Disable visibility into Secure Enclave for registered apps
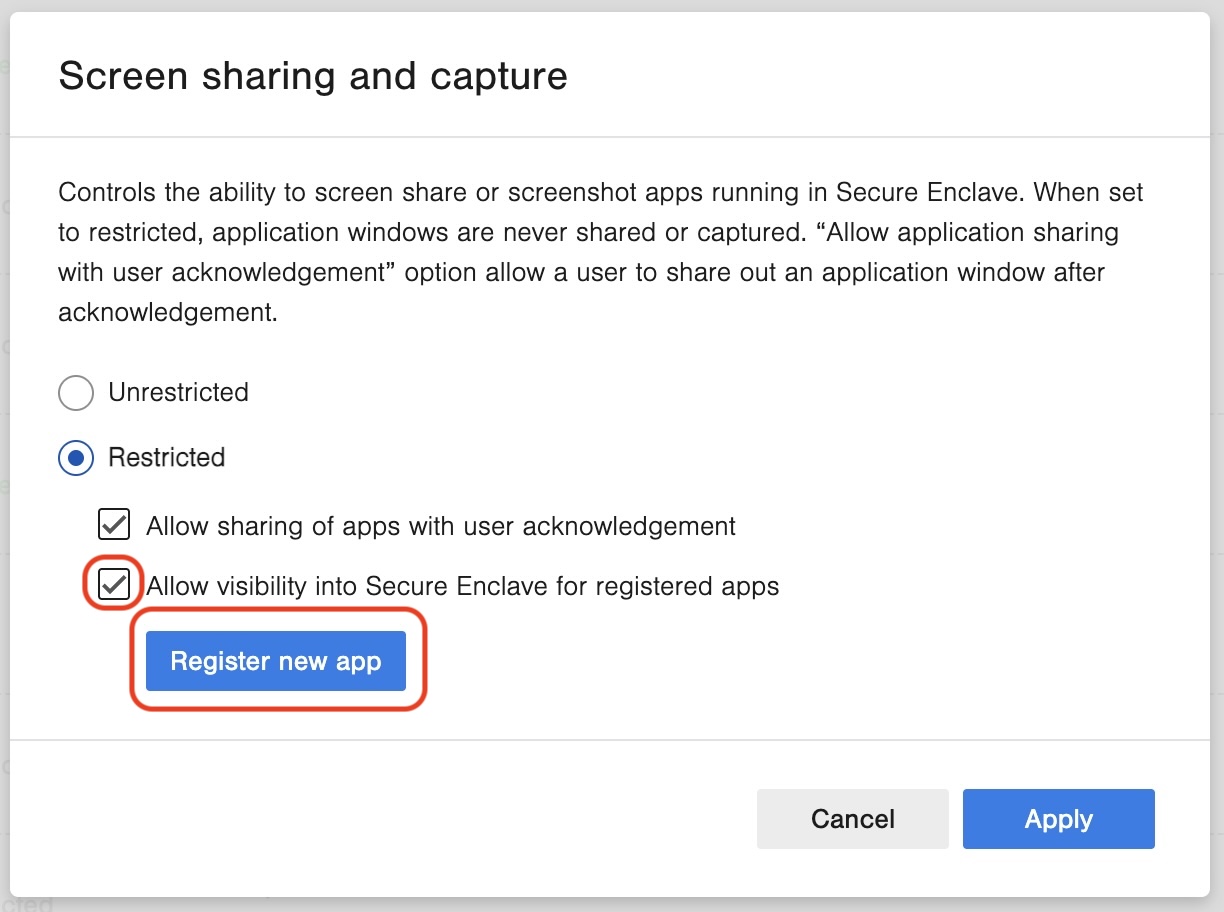Image resolution: width=1224 pixels, height=912 pixels. [x=113, y=584]
